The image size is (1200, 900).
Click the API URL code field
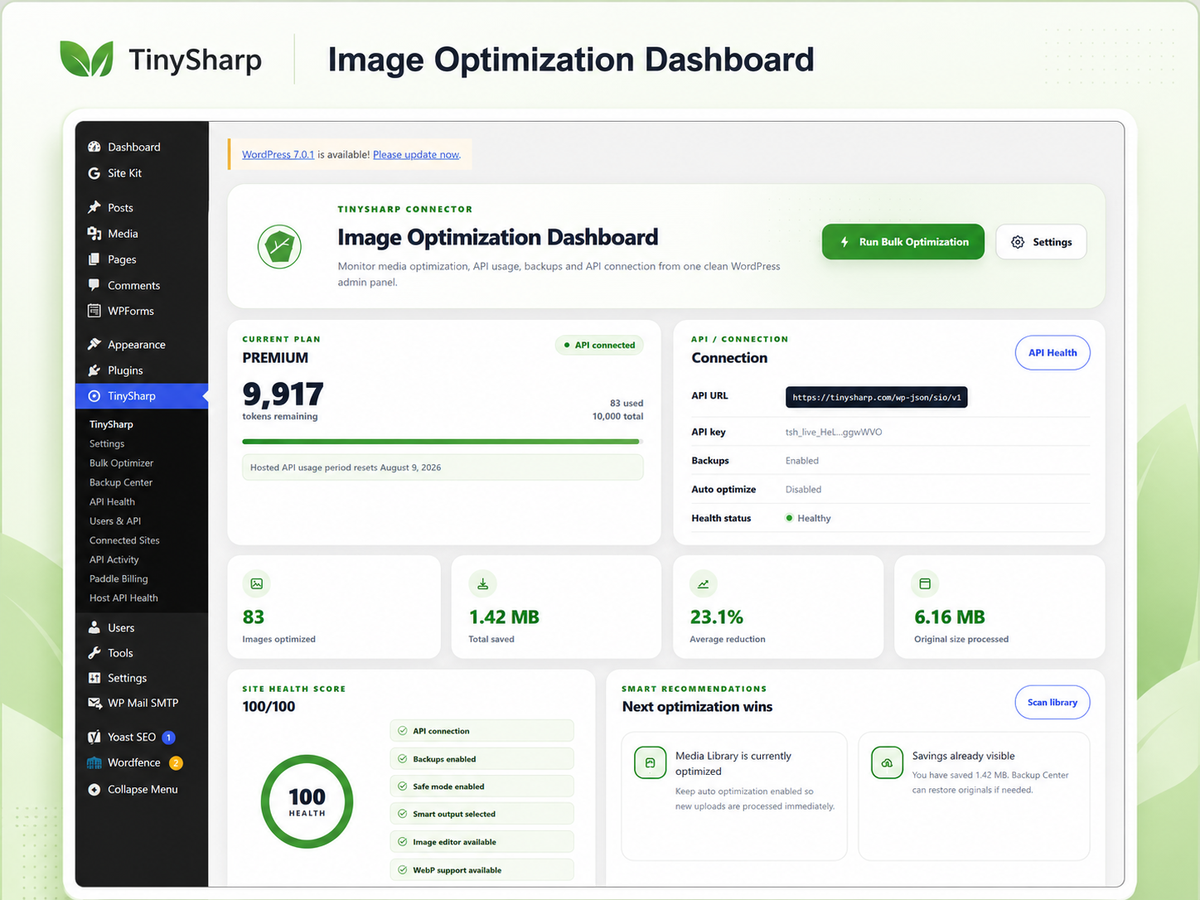point(877,397)
